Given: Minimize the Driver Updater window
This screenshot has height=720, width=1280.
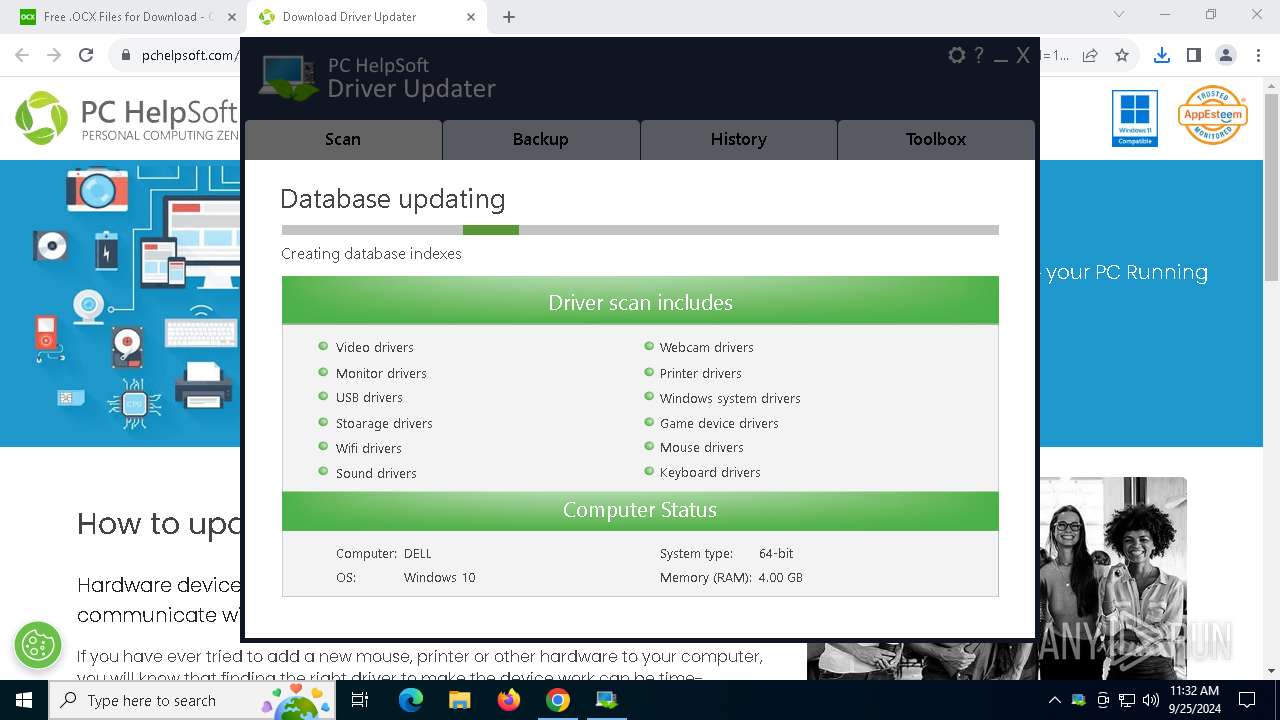Looking at the screenshot, I should click(x=1001, y=58).
